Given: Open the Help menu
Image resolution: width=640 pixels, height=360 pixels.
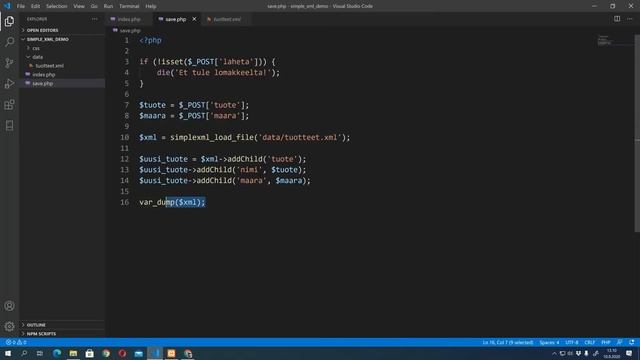Looking at the screenshot, I should pyautogui.click(x=151, y=6).
